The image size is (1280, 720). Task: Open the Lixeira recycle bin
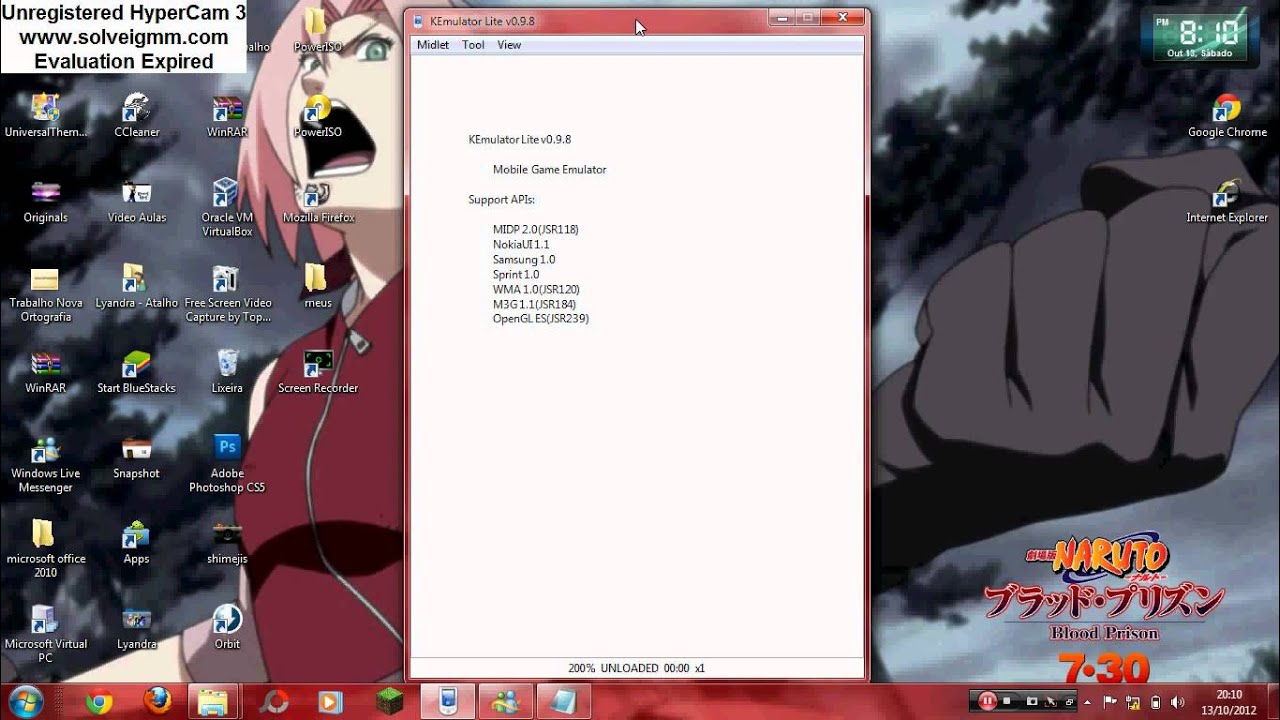227,372
